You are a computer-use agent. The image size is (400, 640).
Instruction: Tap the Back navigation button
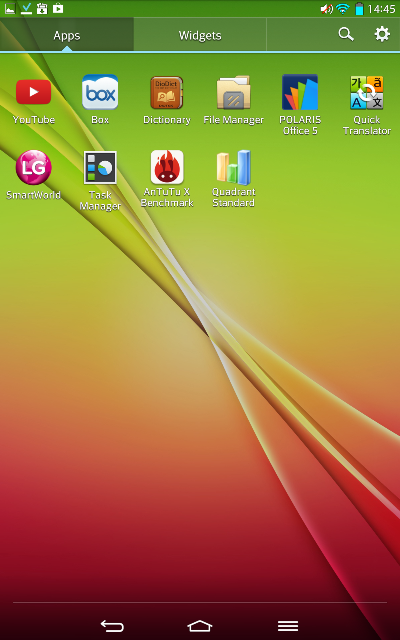coord(112,625)
